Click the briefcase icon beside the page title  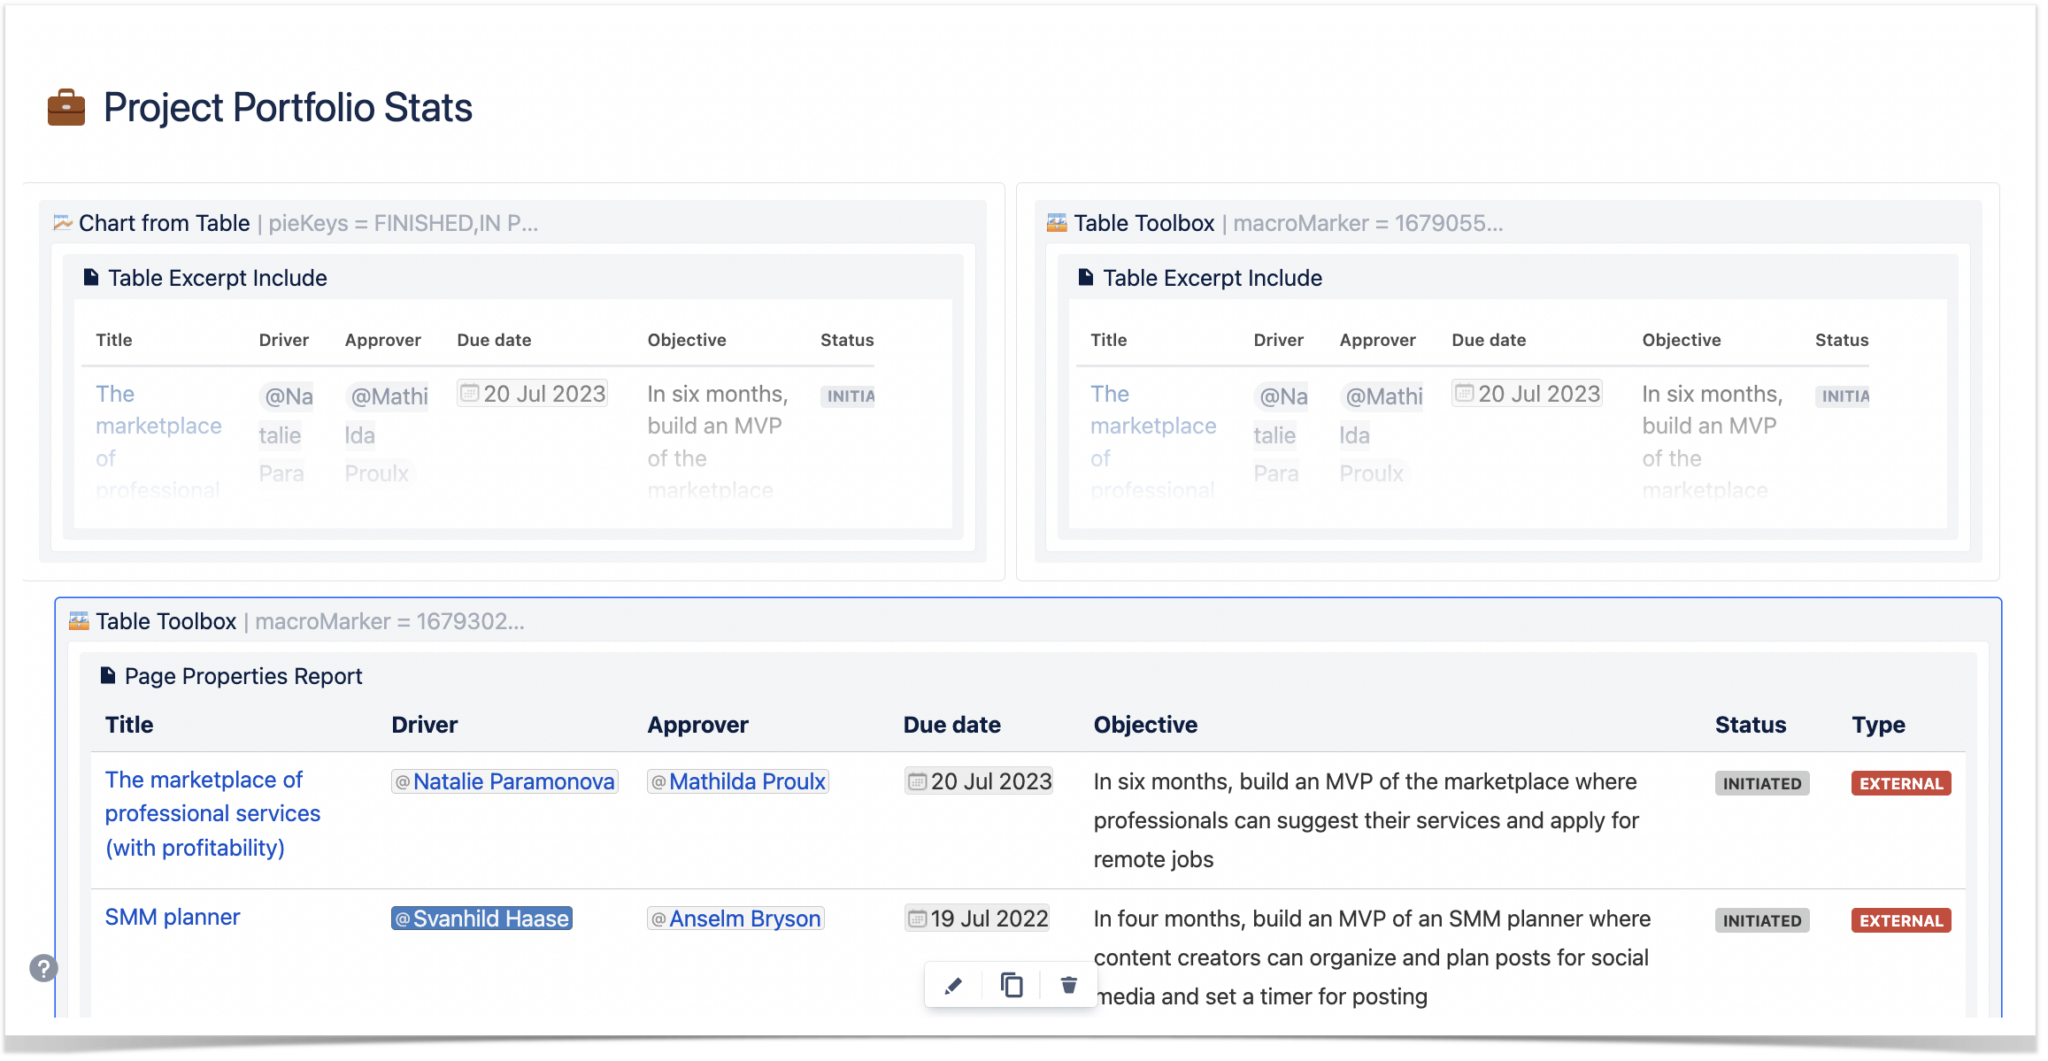coord(65,107)
